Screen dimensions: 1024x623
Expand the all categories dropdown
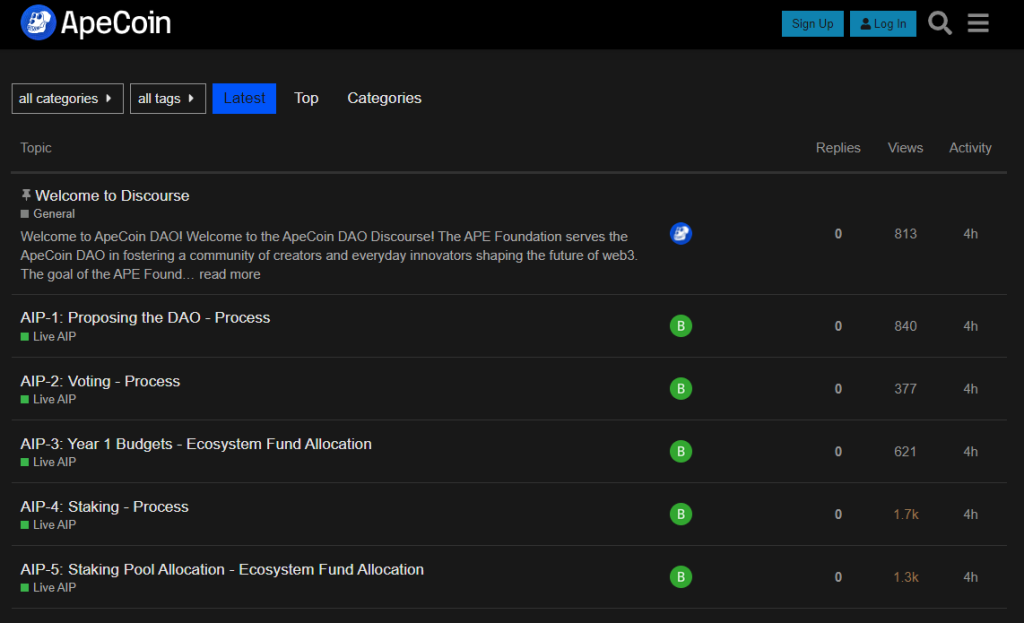point(67,99)
